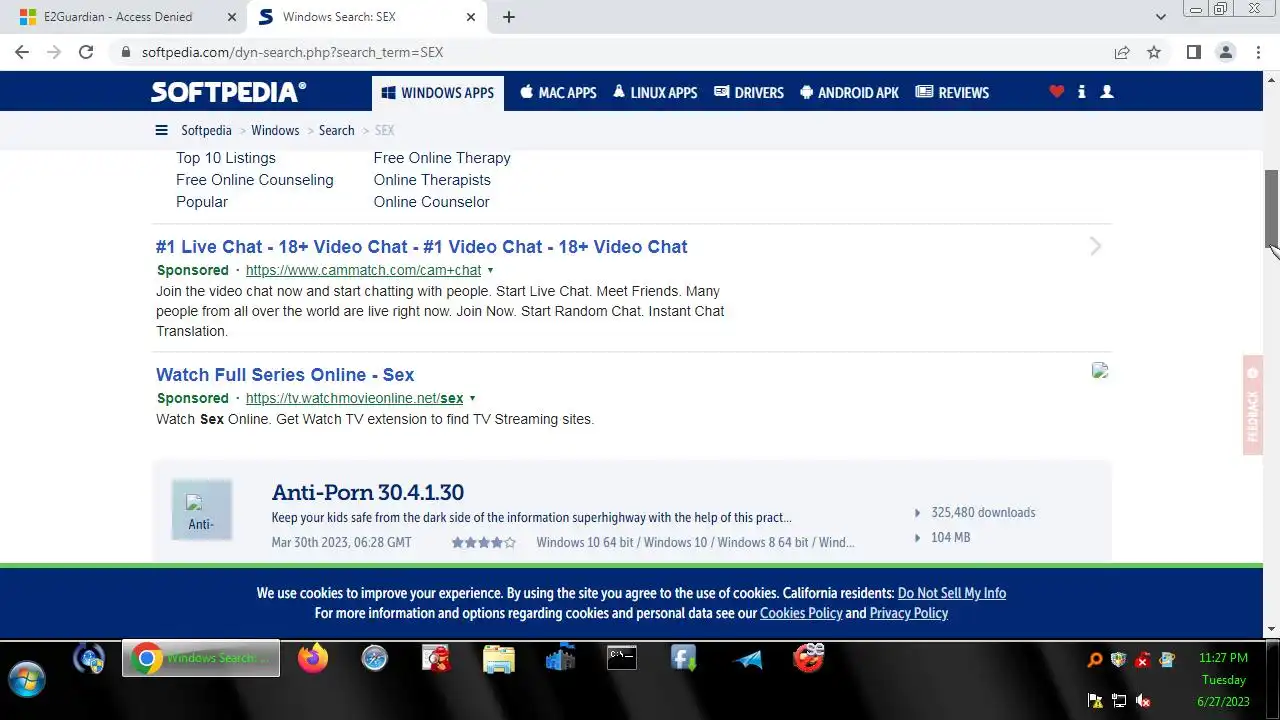Expand the dropdown arrow next to the cammatch URL
The image size is (1280, 720).
[490, 271]
